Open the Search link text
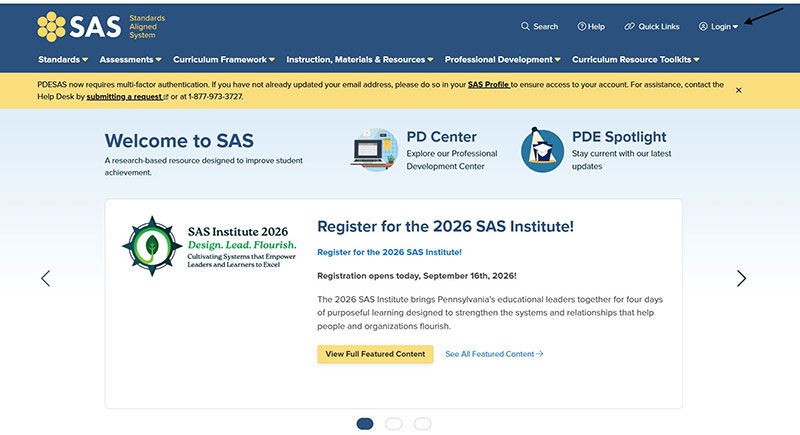Image resolution: width=800 pixels, height=435 pixels. [545, 27]
